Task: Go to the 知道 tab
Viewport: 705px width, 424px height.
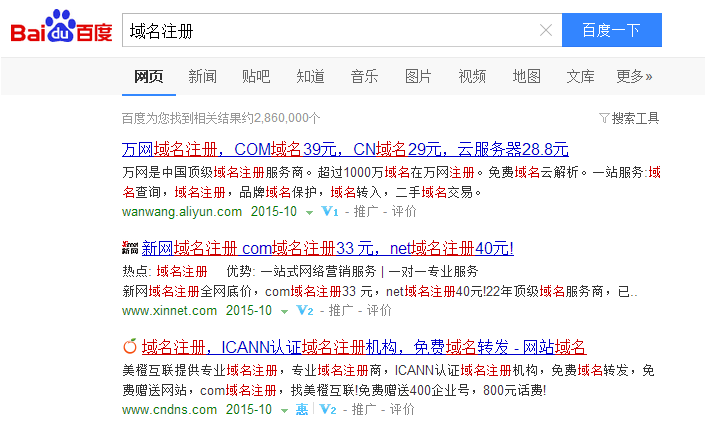Action: 310,76
